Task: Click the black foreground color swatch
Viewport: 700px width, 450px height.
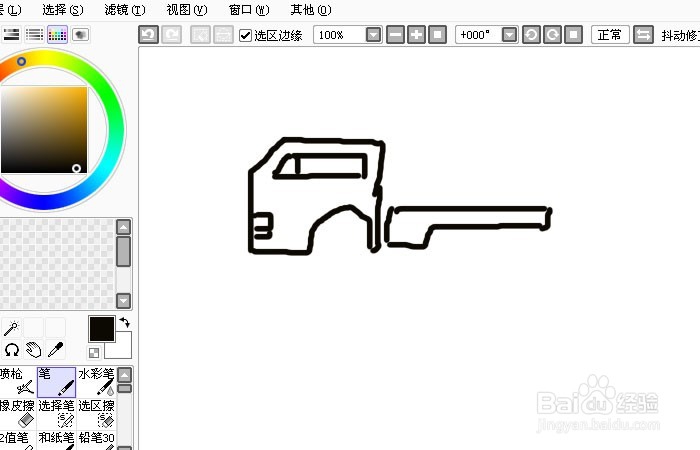Action: click(101, 329)
